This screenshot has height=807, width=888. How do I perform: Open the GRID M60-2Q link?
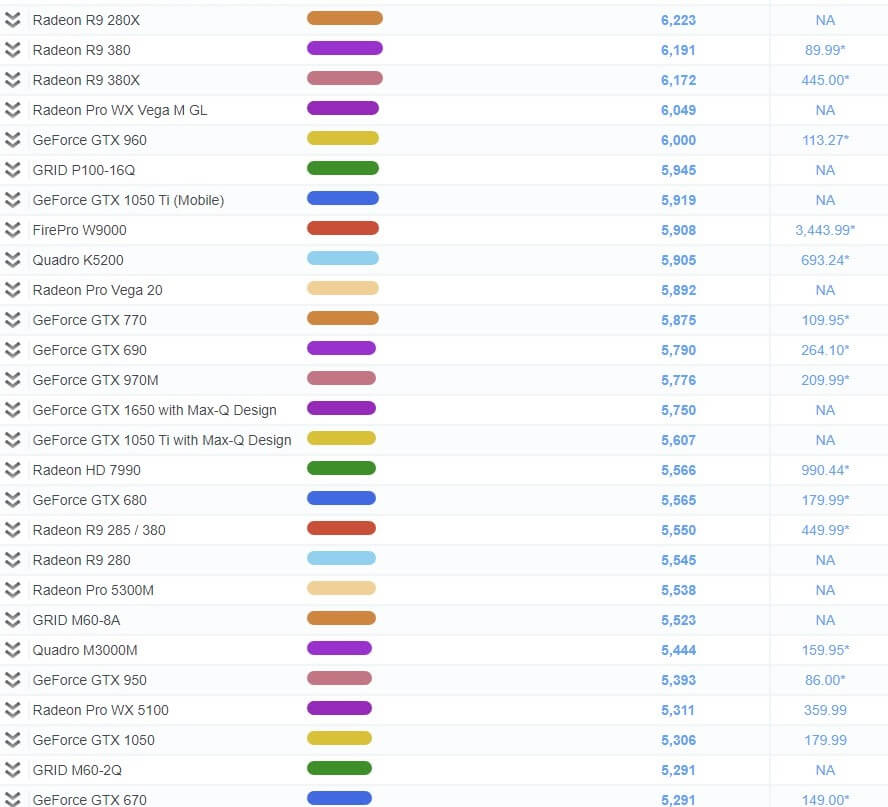[77, 771]
